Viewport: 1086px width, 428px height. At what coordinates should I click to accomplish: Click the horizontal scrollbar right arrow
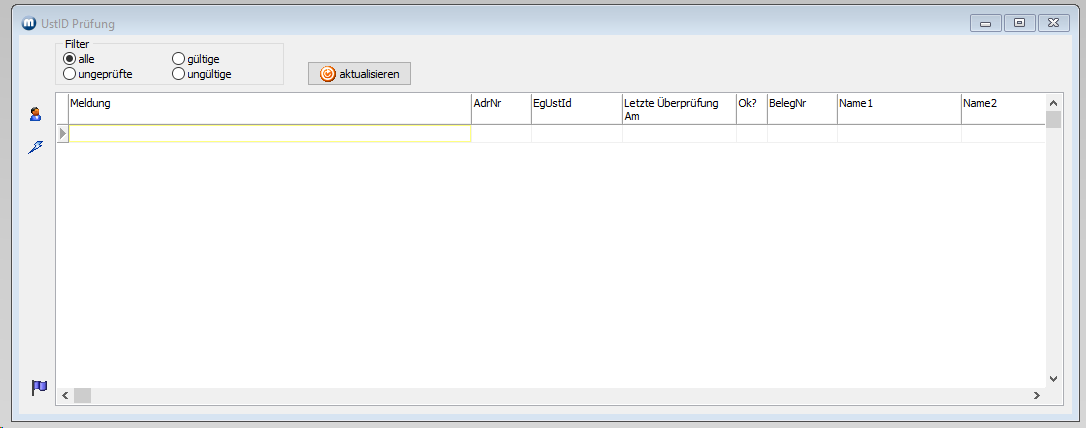pos(1037,396)
